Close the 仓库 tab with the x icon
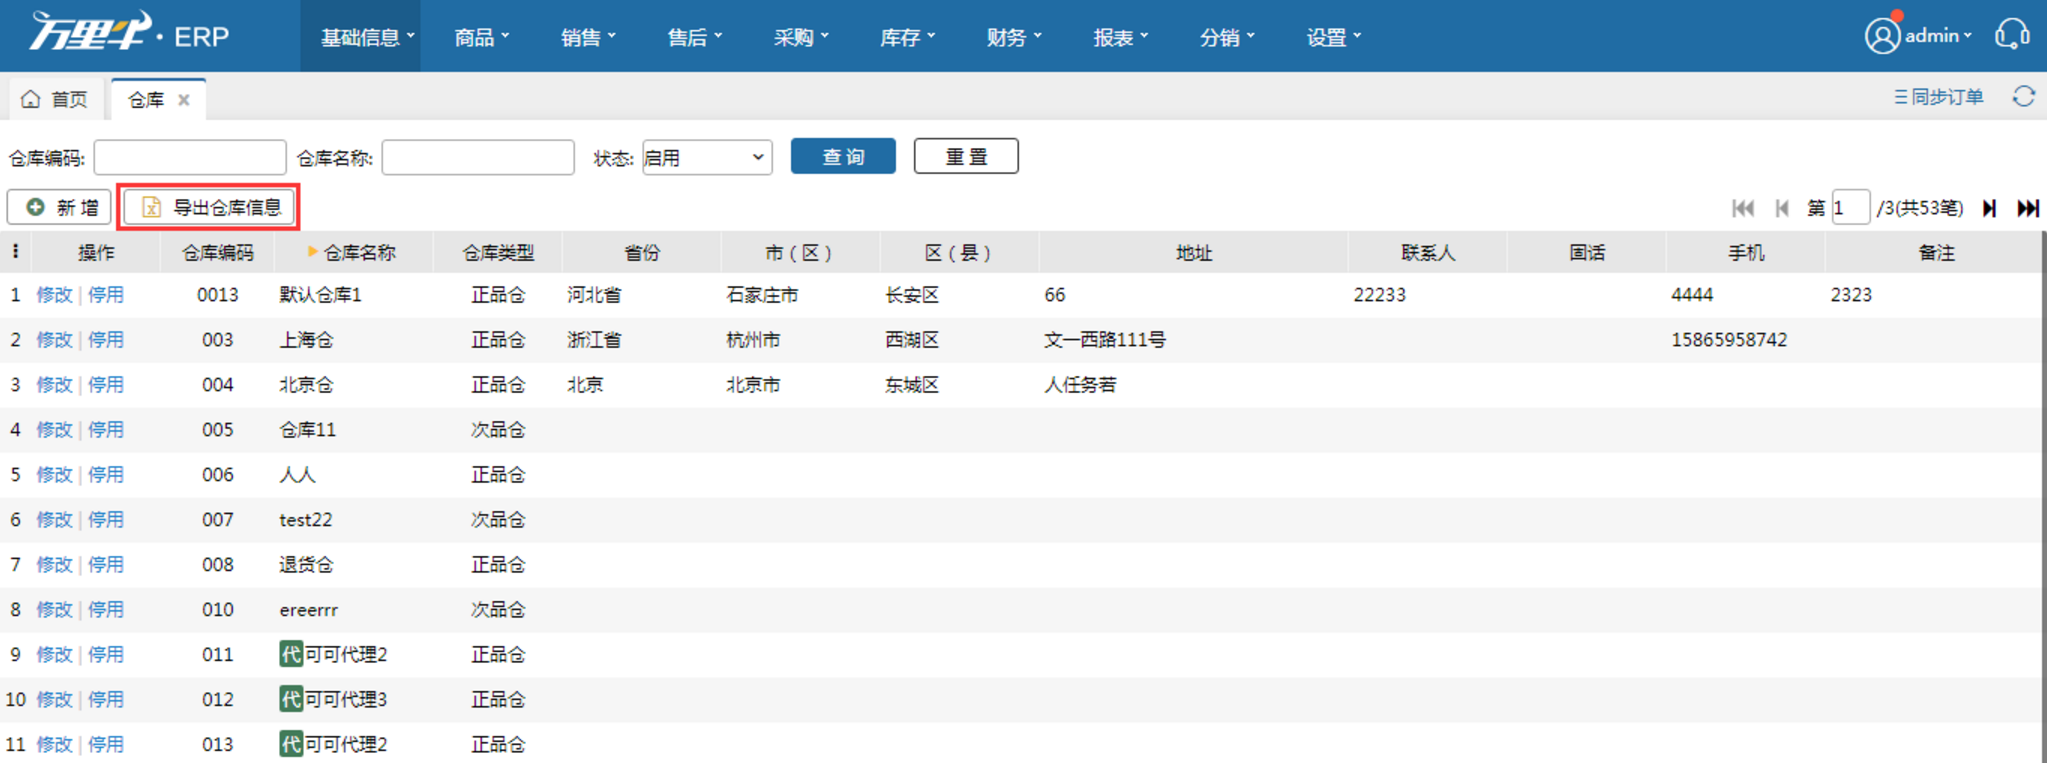This screenshot has height=763, width=2047. [184, 100]
